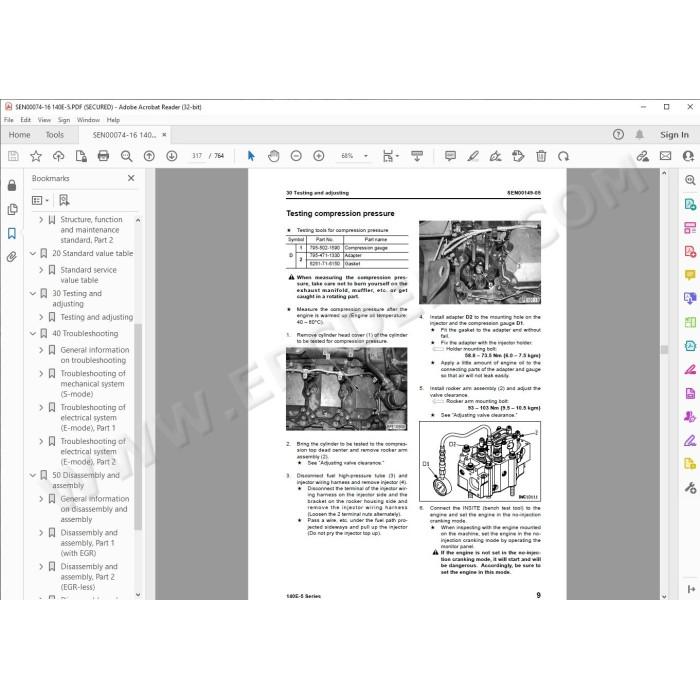Image resolution: width=700 pixels, height=700 pixels.
Task: Click the Delete trash icon
Action: coord(541,156)
